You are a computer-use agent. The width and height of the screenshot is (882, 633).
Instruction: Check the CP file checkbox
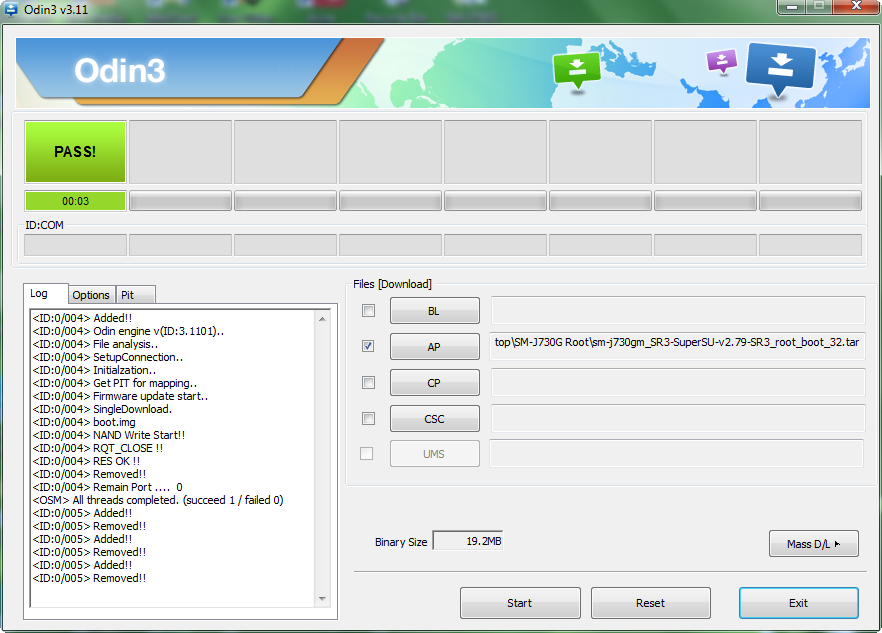coord(368,383)
